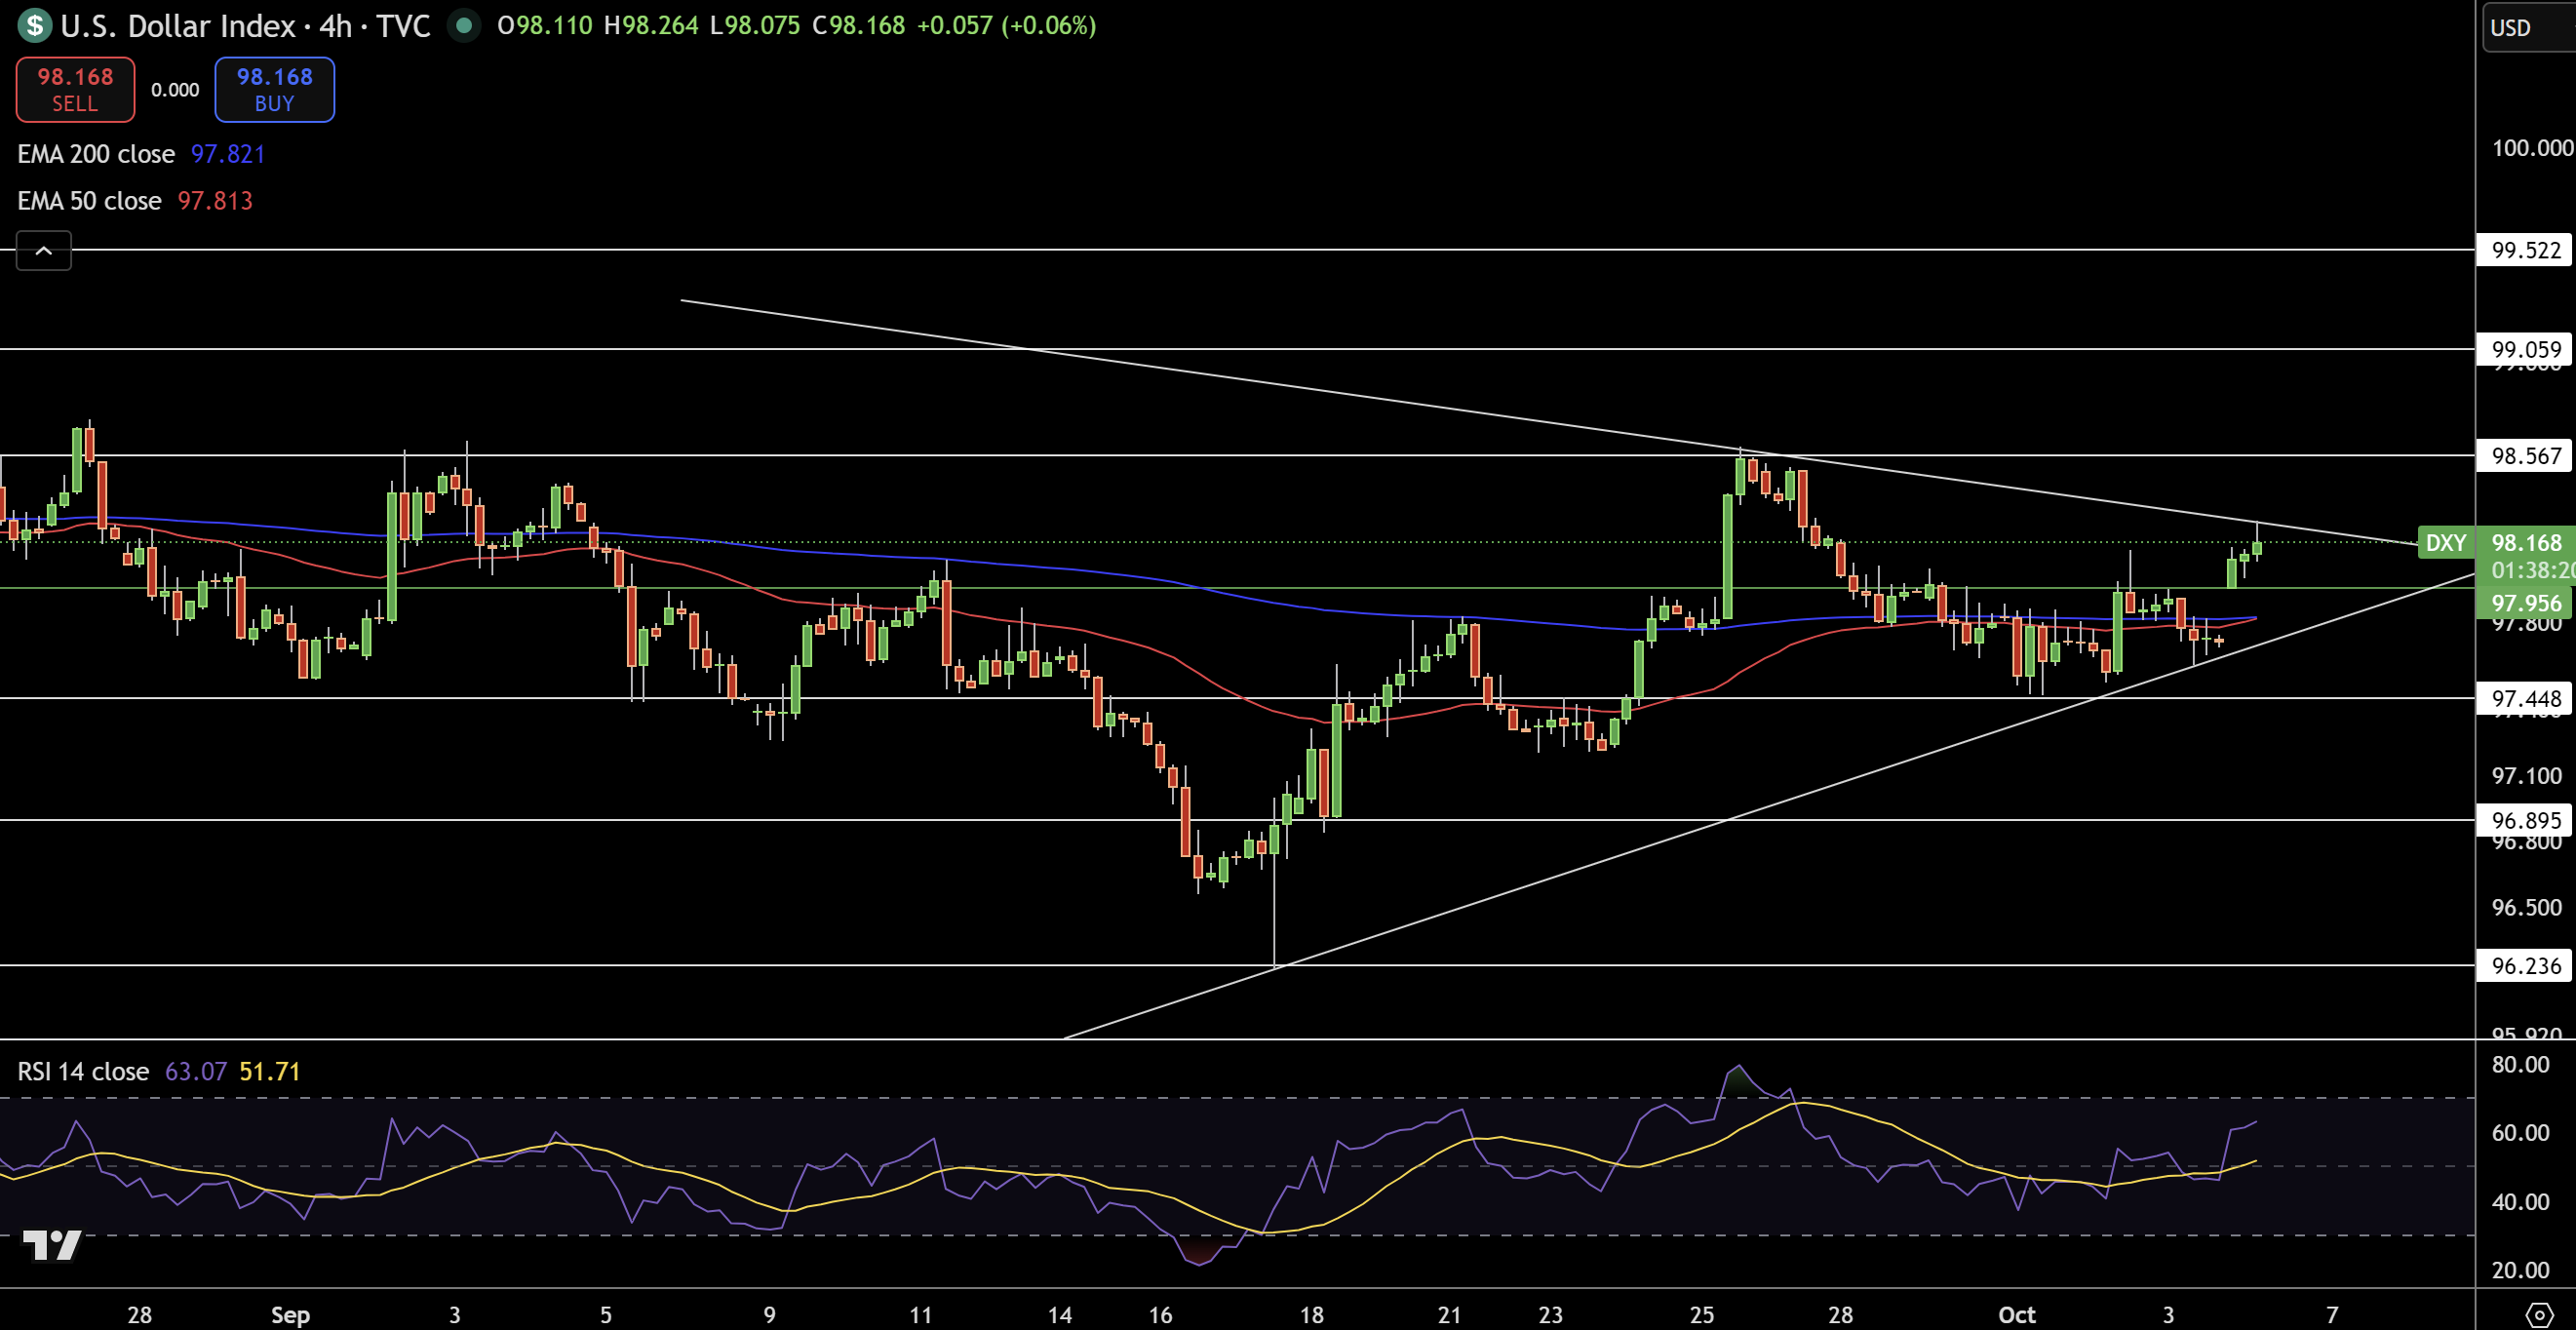Select the EMA 50 close indicator label

89,201
